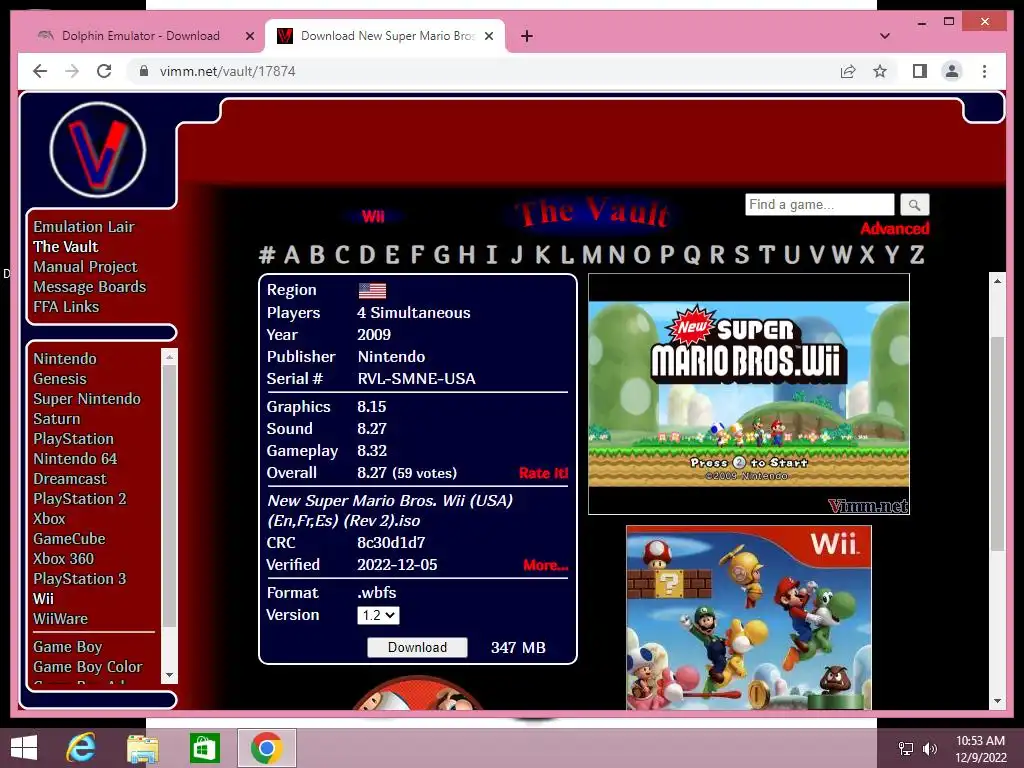Click the title screen screenshot thumbnail
Screen dimensions: 1024x768
pyautogui.click(x=748, y=394)
